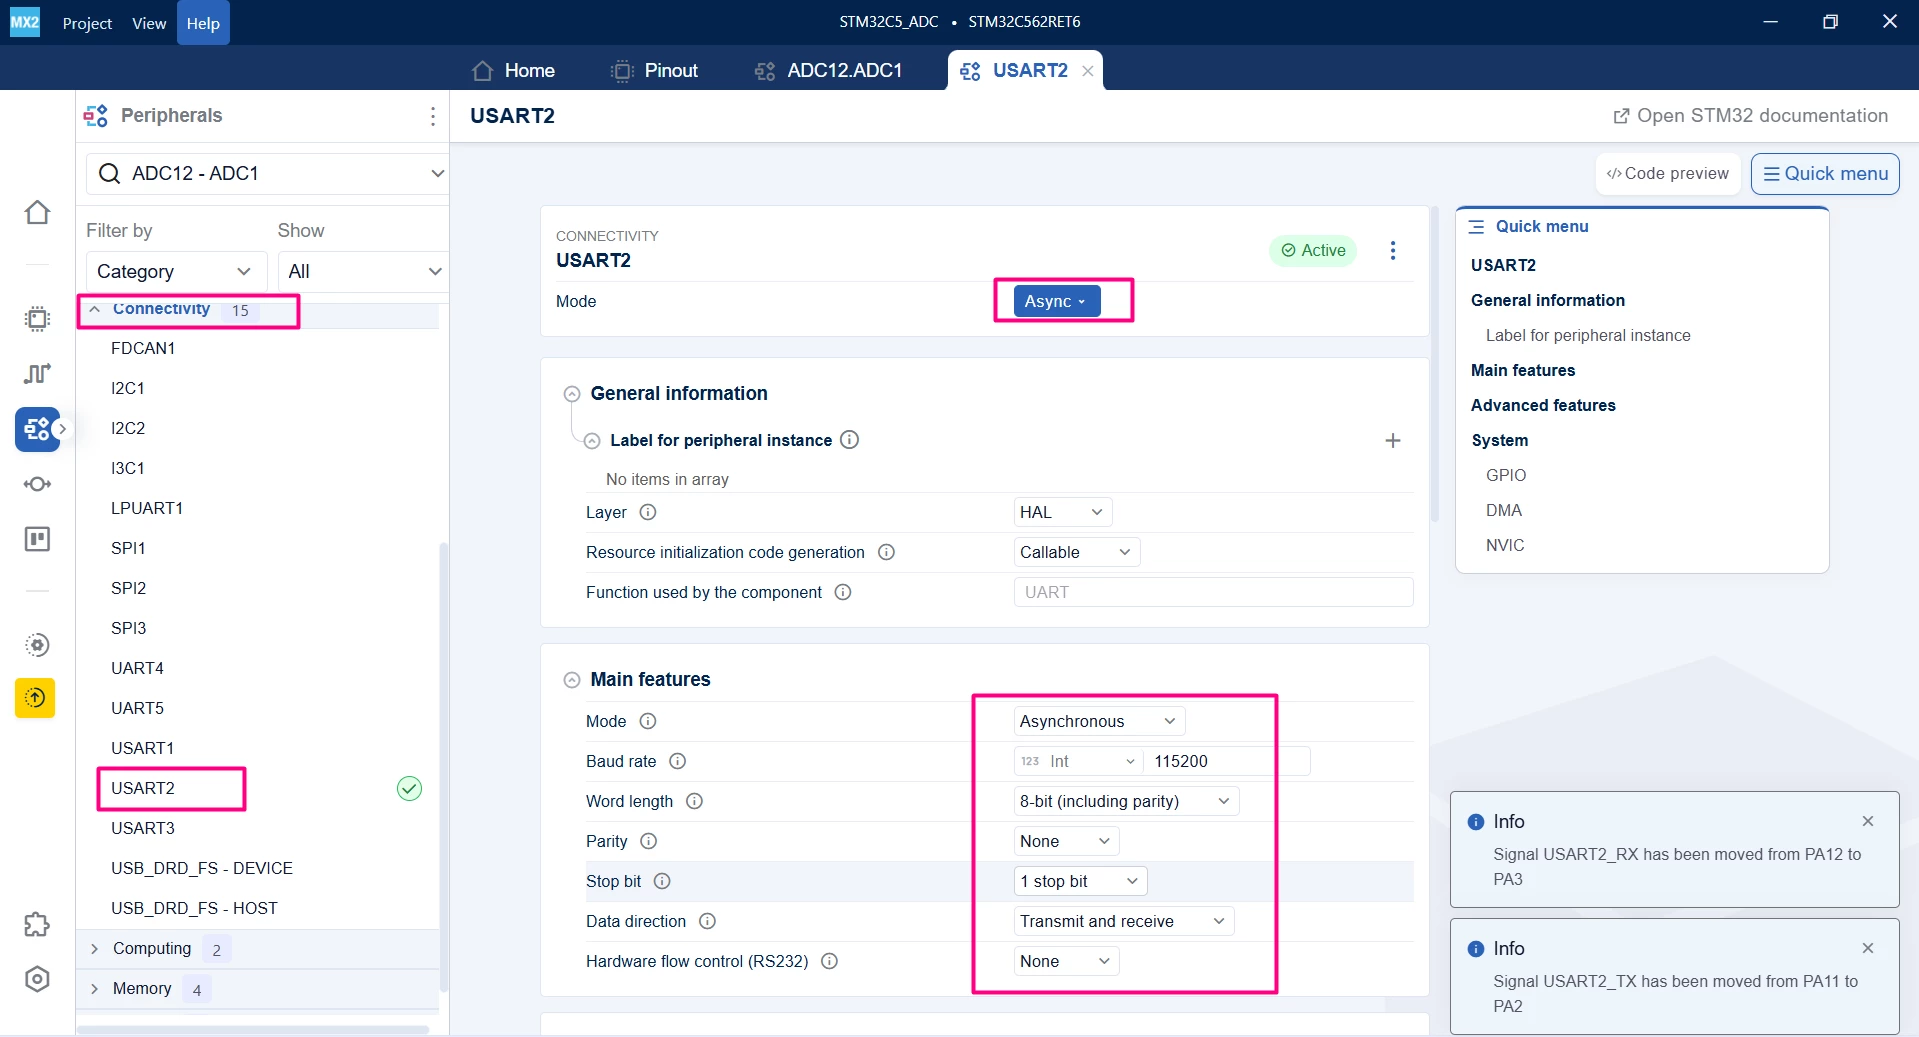This screenshot has width=1919, height=1037.
Task: Toggle the Quick menu button
Action: pyautogui.click(x=1825, y=174)
